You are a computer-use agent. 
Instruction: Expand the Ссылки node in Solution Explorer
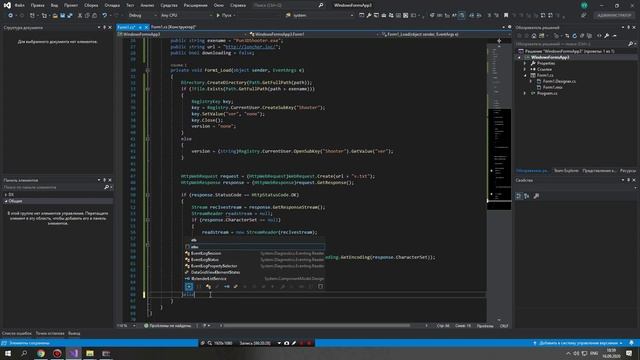click(x=525, y=69)
